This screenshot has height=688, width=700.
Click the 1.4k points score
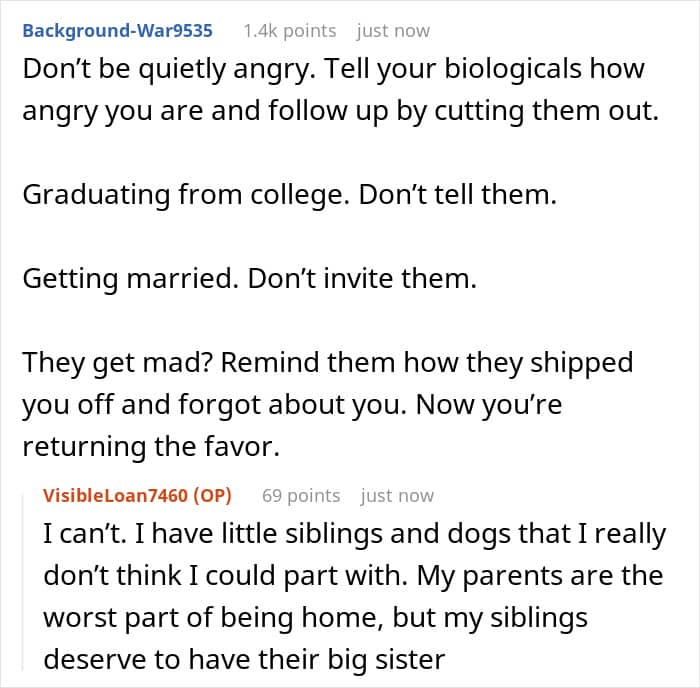[289, 31]
